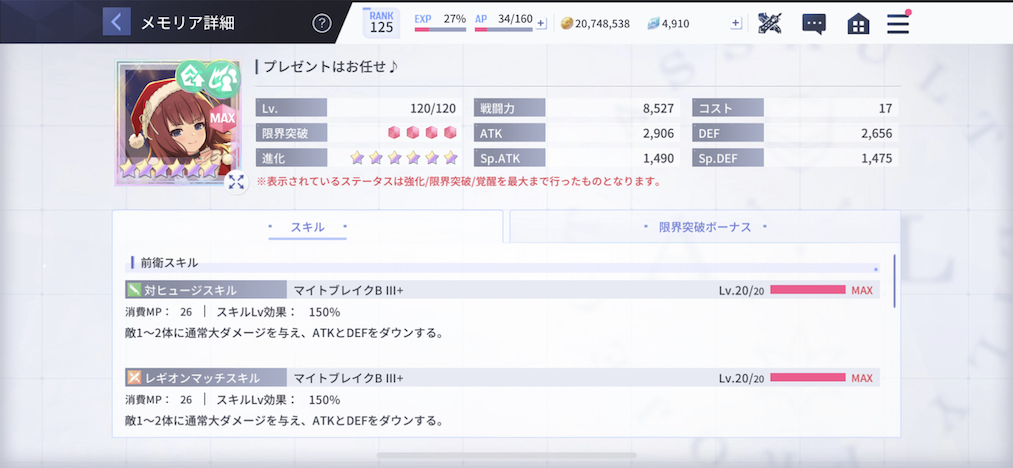The image size is (1013, 468).
Task: Click the RANK 125 badge
Action: pos(381,22)
